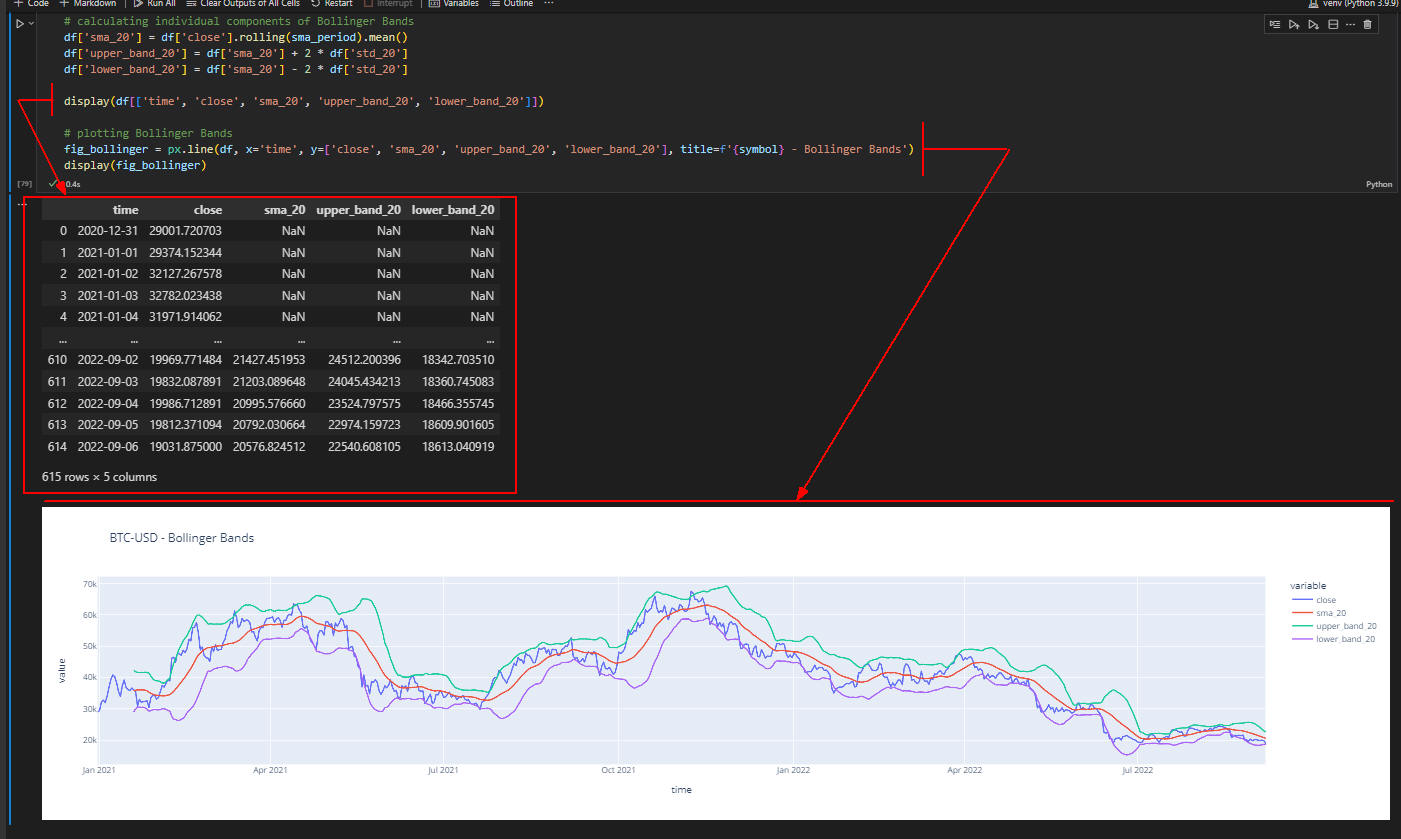Select upper band value 24045.434213

tap(364, 382)
